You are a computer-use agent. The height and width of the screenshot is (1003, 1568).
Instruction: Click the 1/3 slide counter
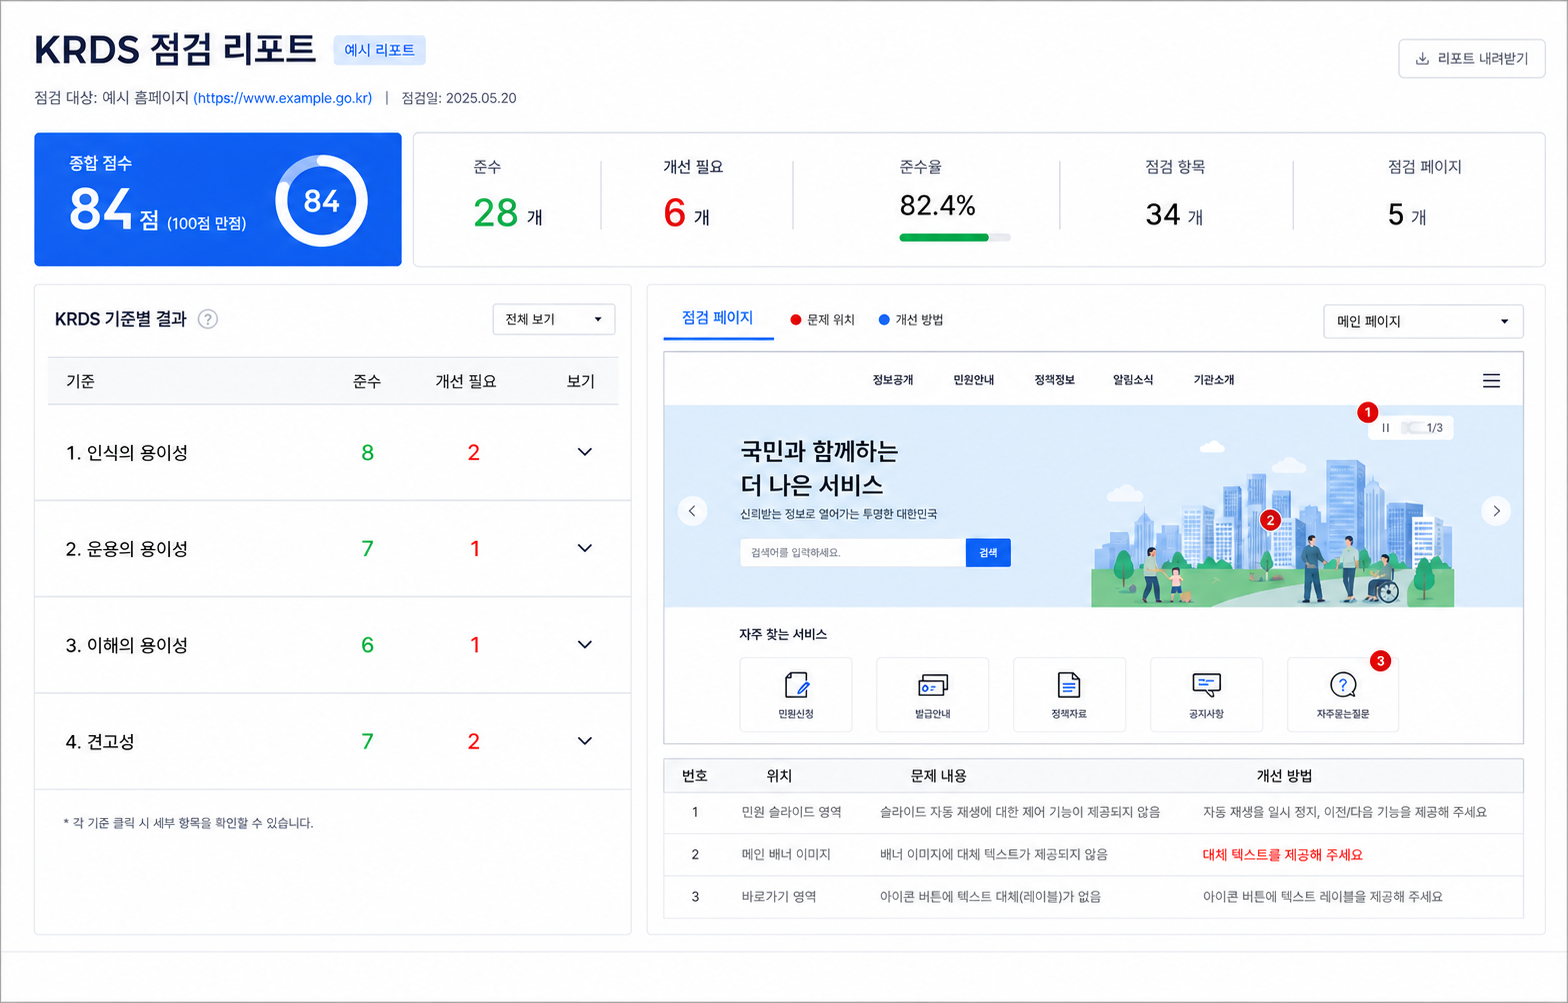pos(1434,428)
